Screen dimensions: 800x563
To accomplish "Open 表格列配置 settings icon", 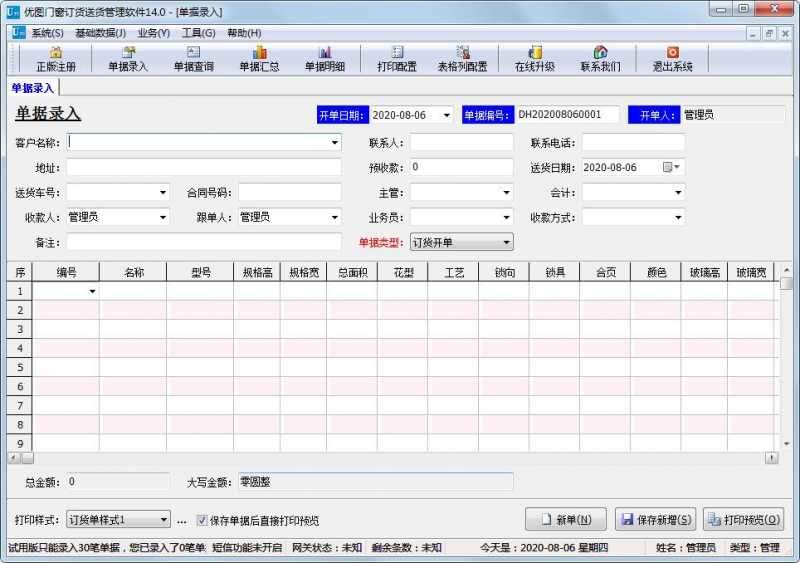I will [462, 59].
